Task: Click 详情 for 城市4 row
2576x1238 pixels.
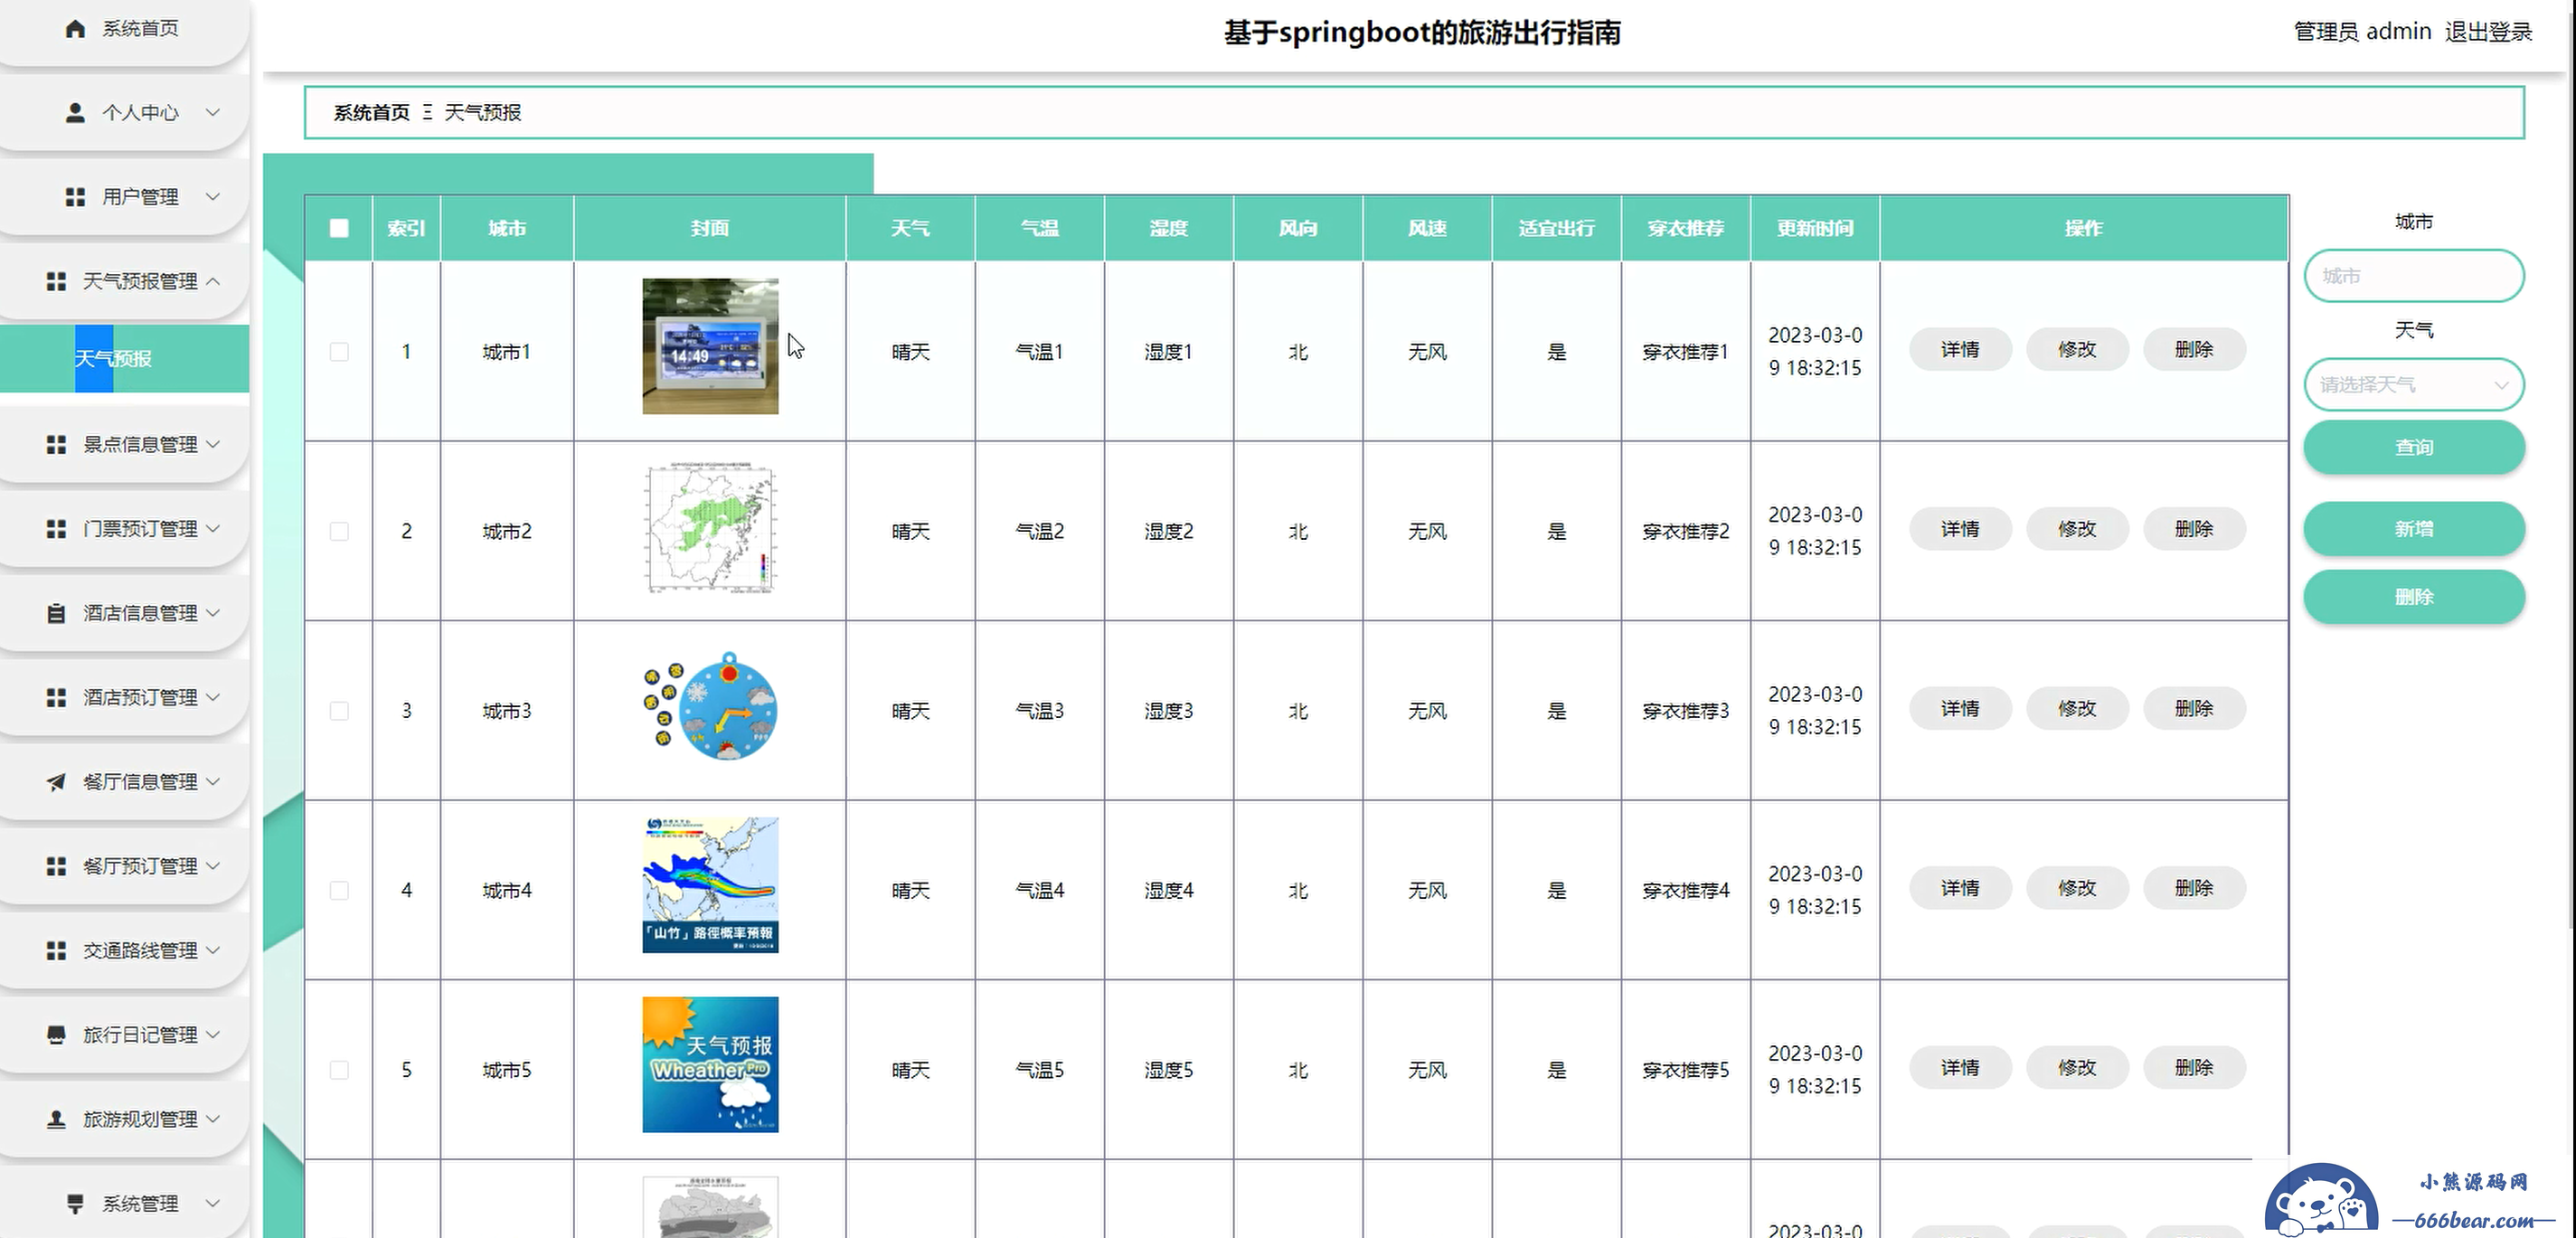Action: 1960,888
